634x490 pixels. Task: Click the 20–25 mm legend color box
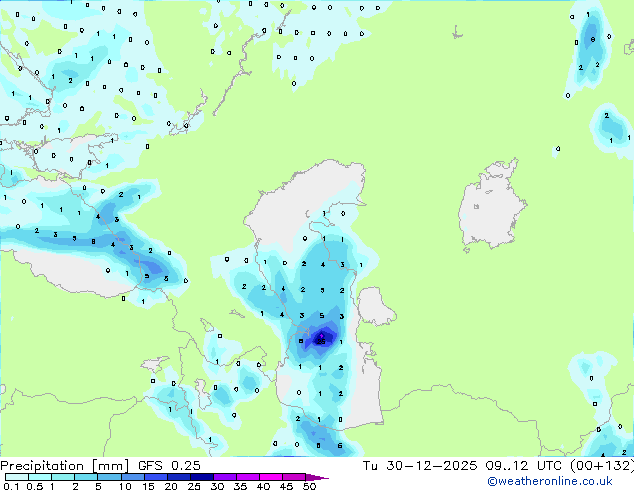(178, 477)
